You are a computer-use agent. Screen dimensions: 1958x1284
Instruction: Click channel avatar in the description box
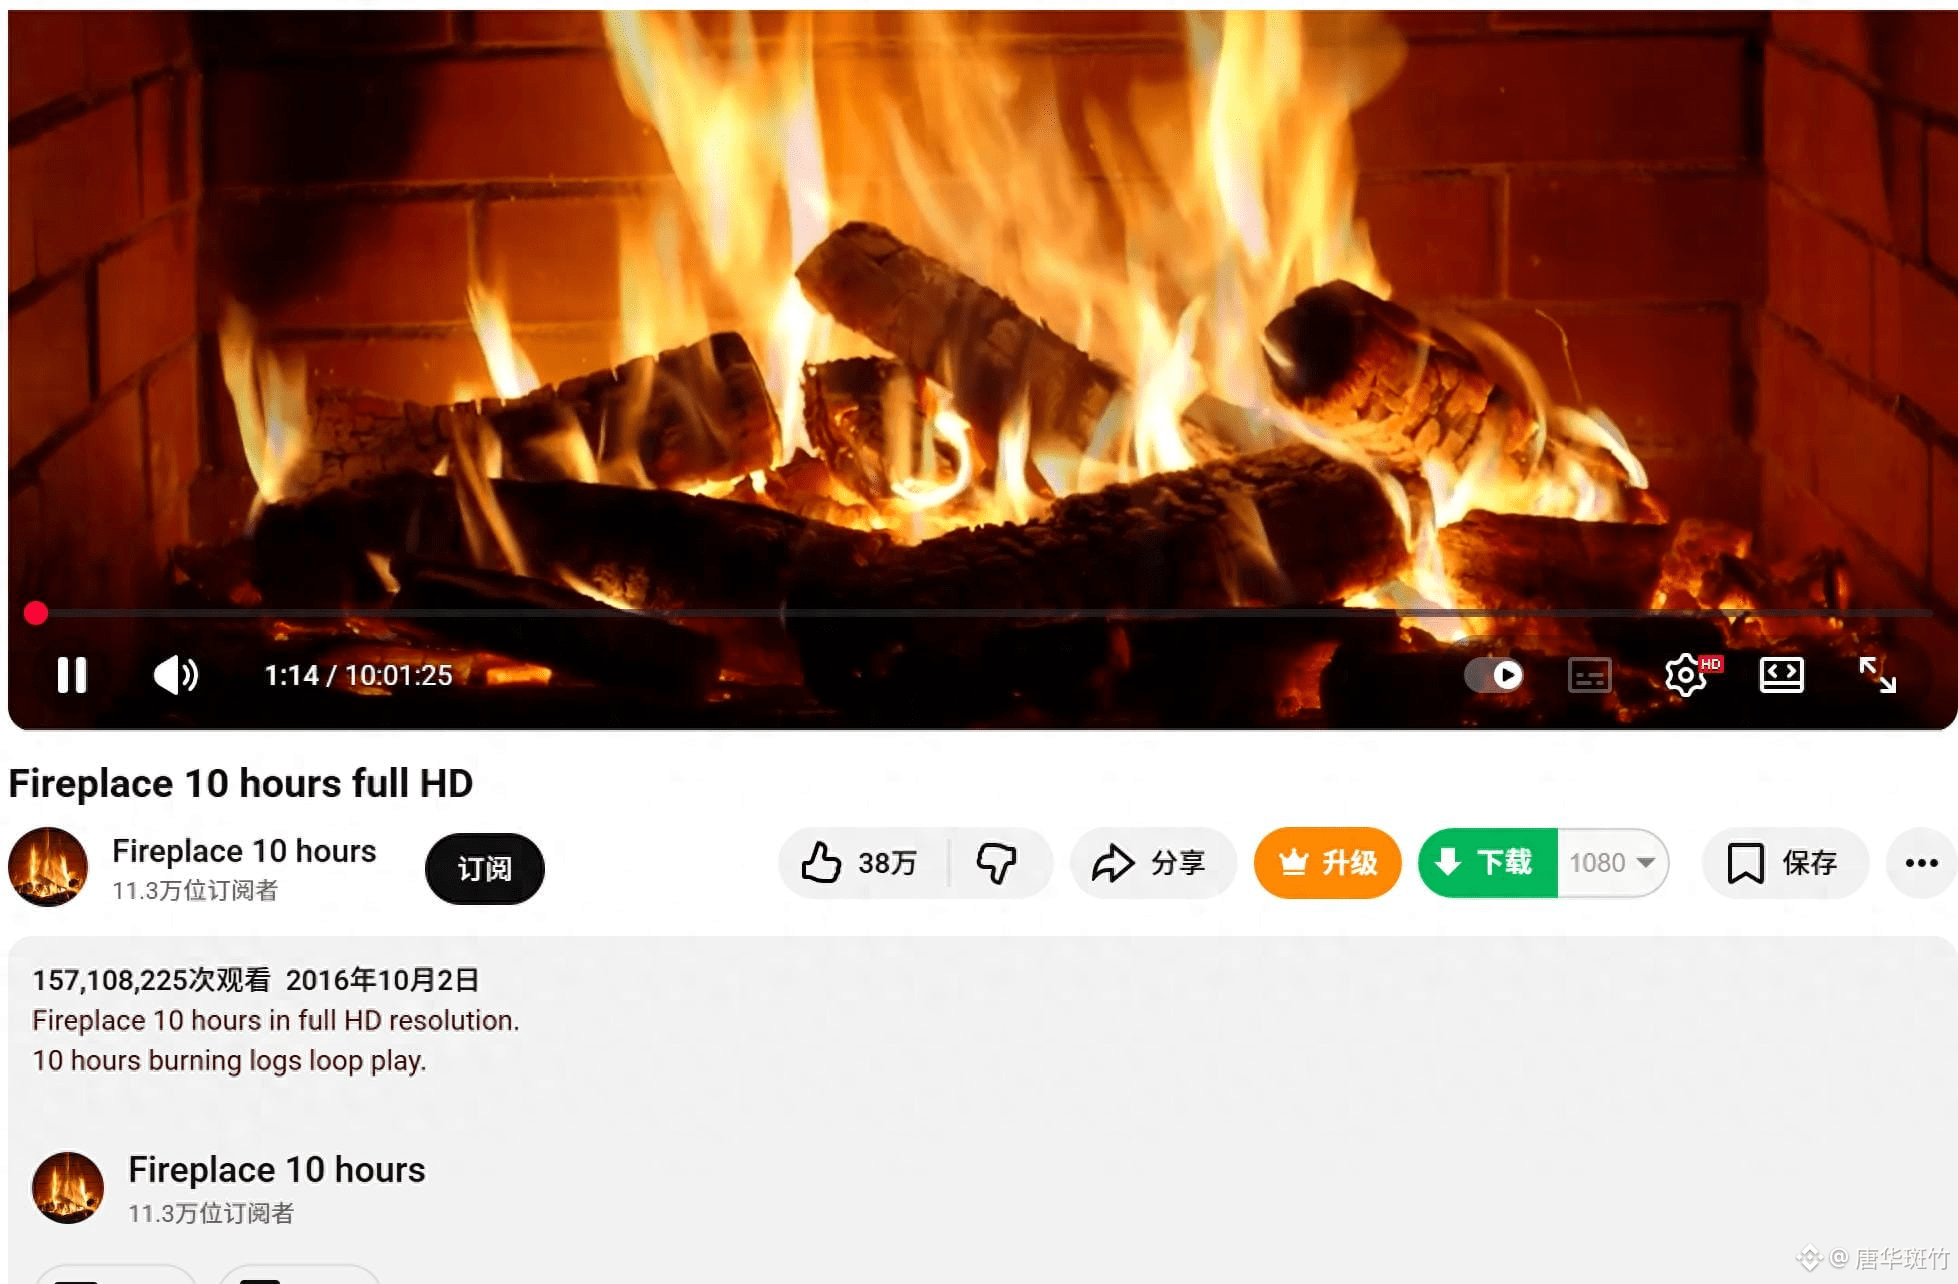[68, 1187]
